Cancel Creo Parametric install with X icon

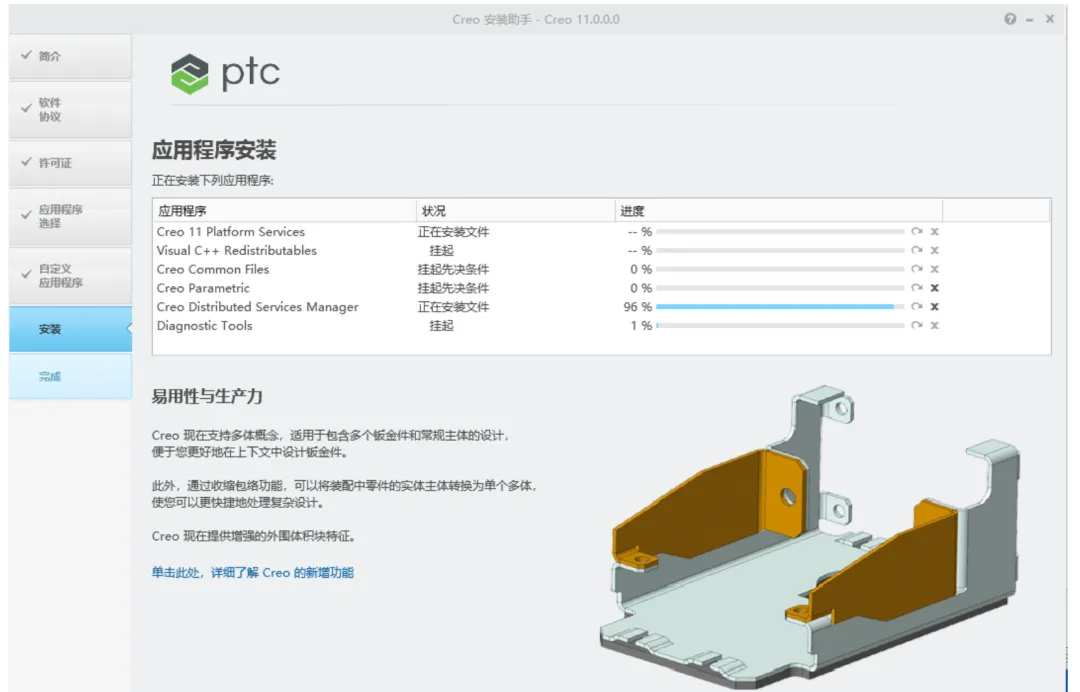pos(935,287)
